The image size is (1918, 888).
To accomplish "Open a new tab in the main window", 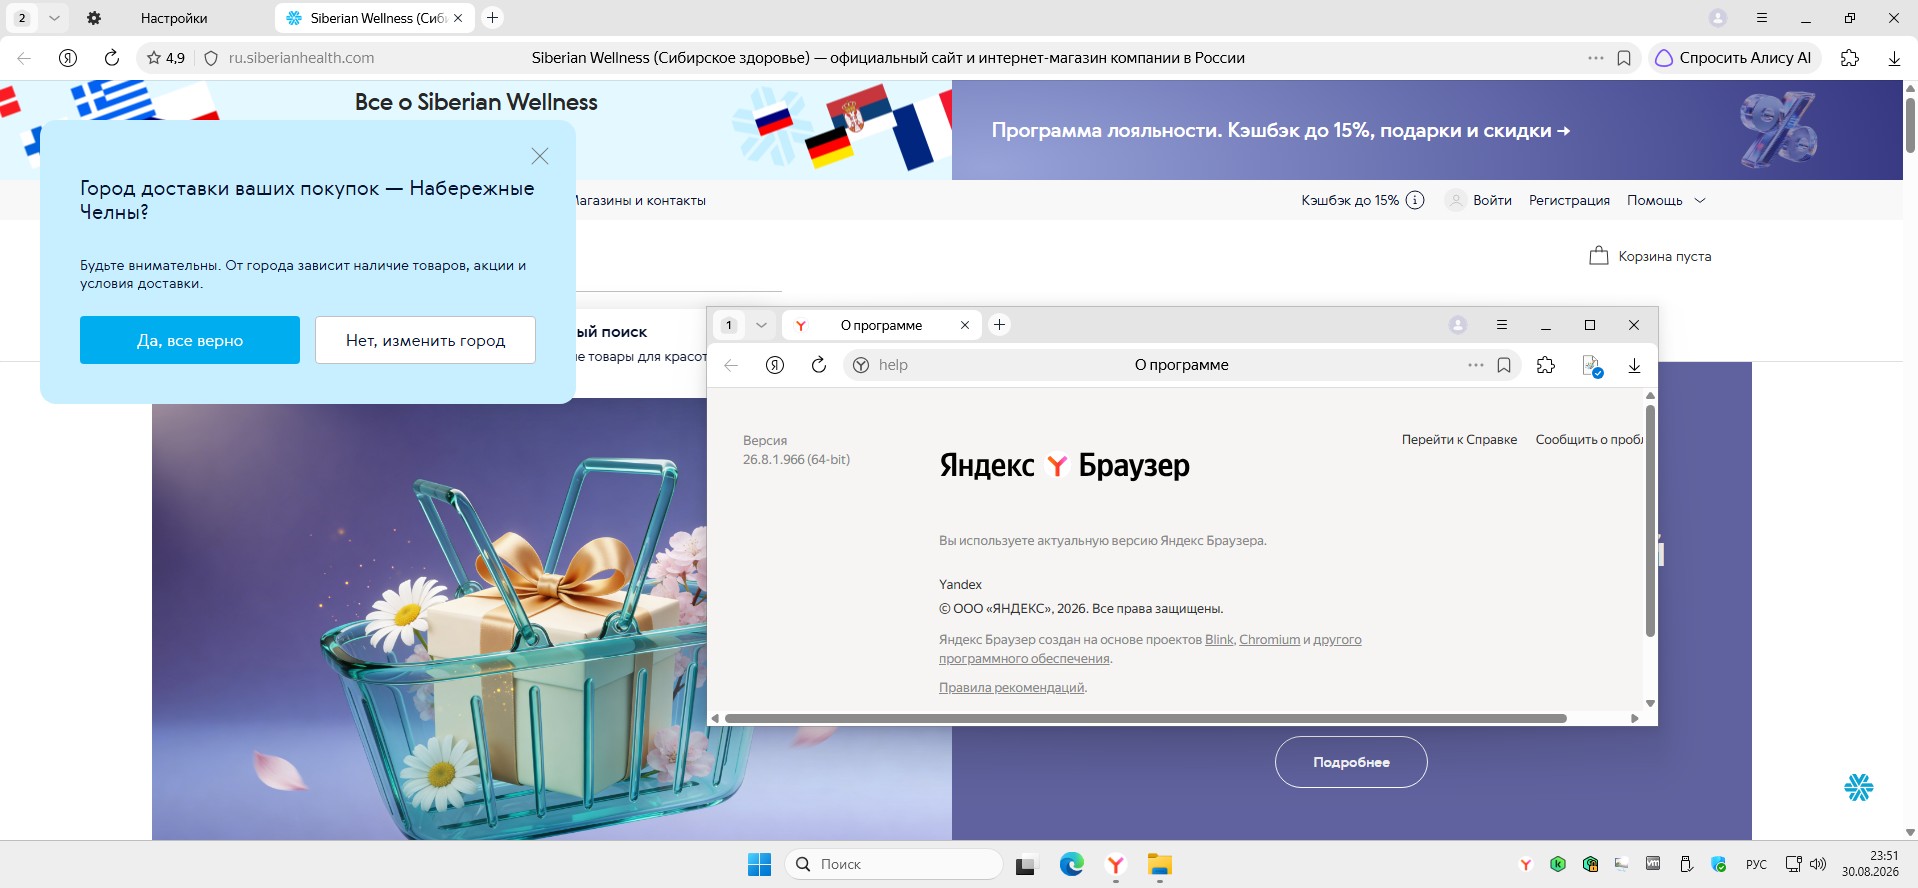I will coord(492,18).
